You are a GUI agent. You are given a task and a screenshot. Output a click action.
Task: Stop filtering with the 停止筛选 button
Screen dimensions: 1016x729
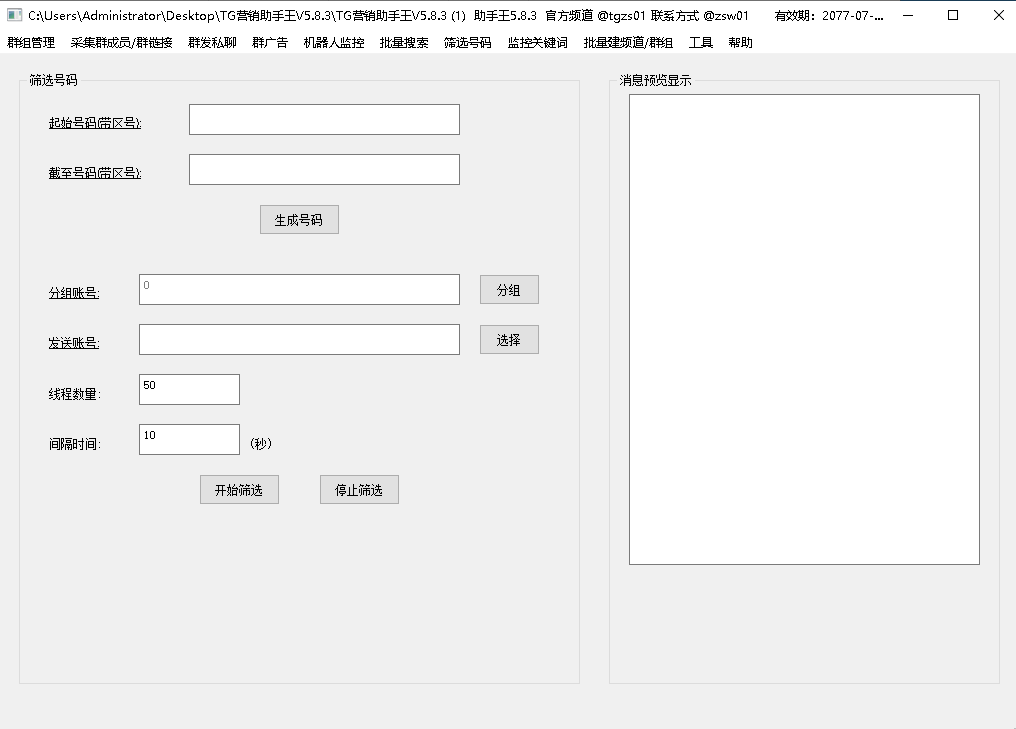click(x=359, y=490)
